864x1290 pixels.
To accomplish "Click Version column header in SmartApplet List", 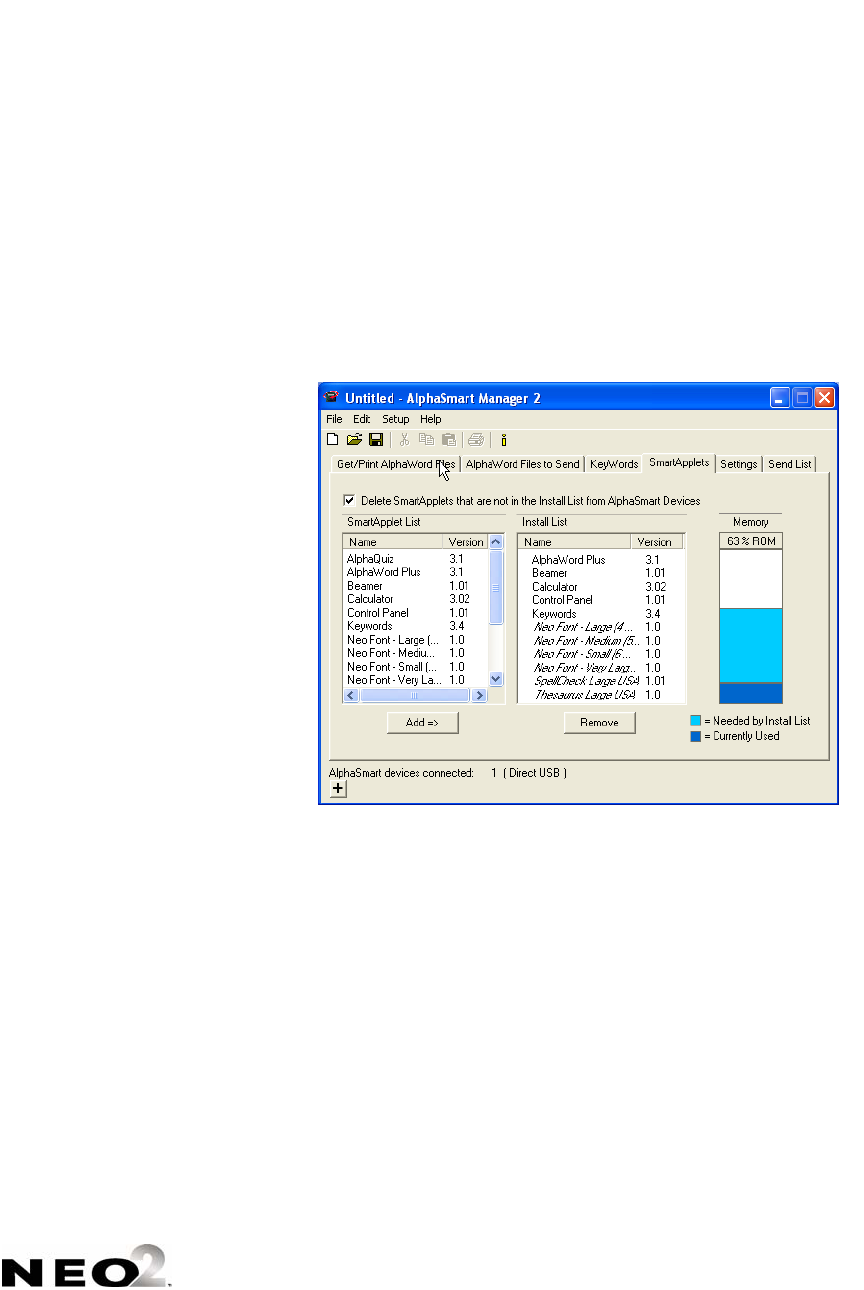I will tap(467, 541).
